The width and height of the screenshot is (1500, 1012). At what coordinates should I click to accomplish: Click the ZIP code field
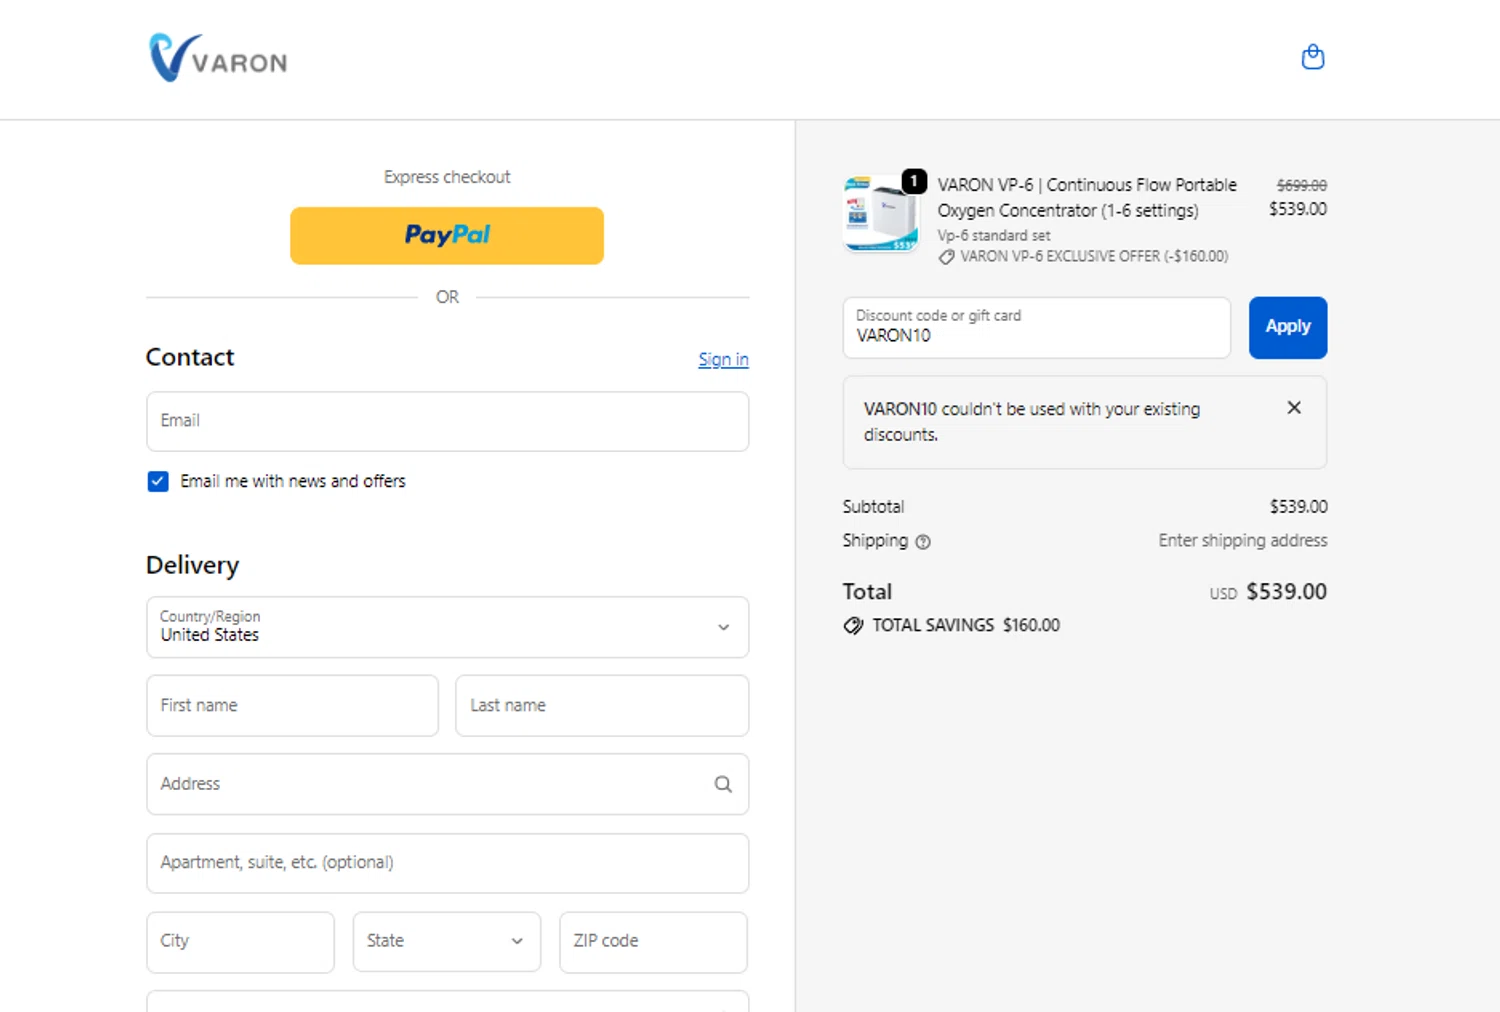click(x=653, y=942)
